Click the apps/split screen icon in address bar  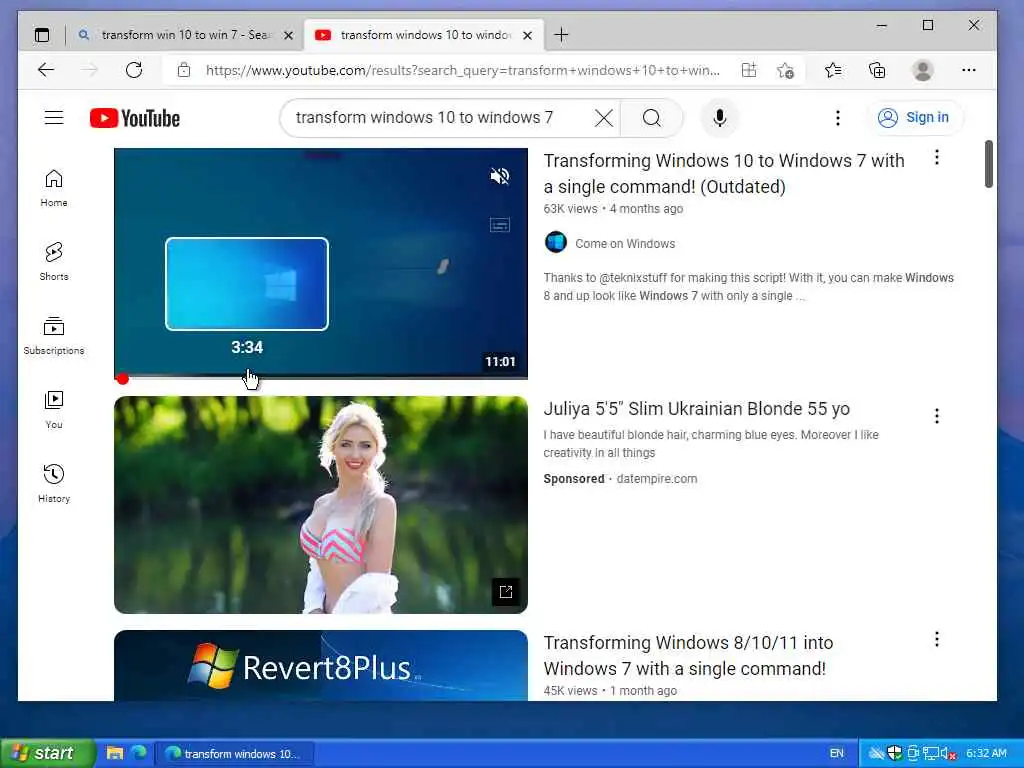tap(749, 70)
